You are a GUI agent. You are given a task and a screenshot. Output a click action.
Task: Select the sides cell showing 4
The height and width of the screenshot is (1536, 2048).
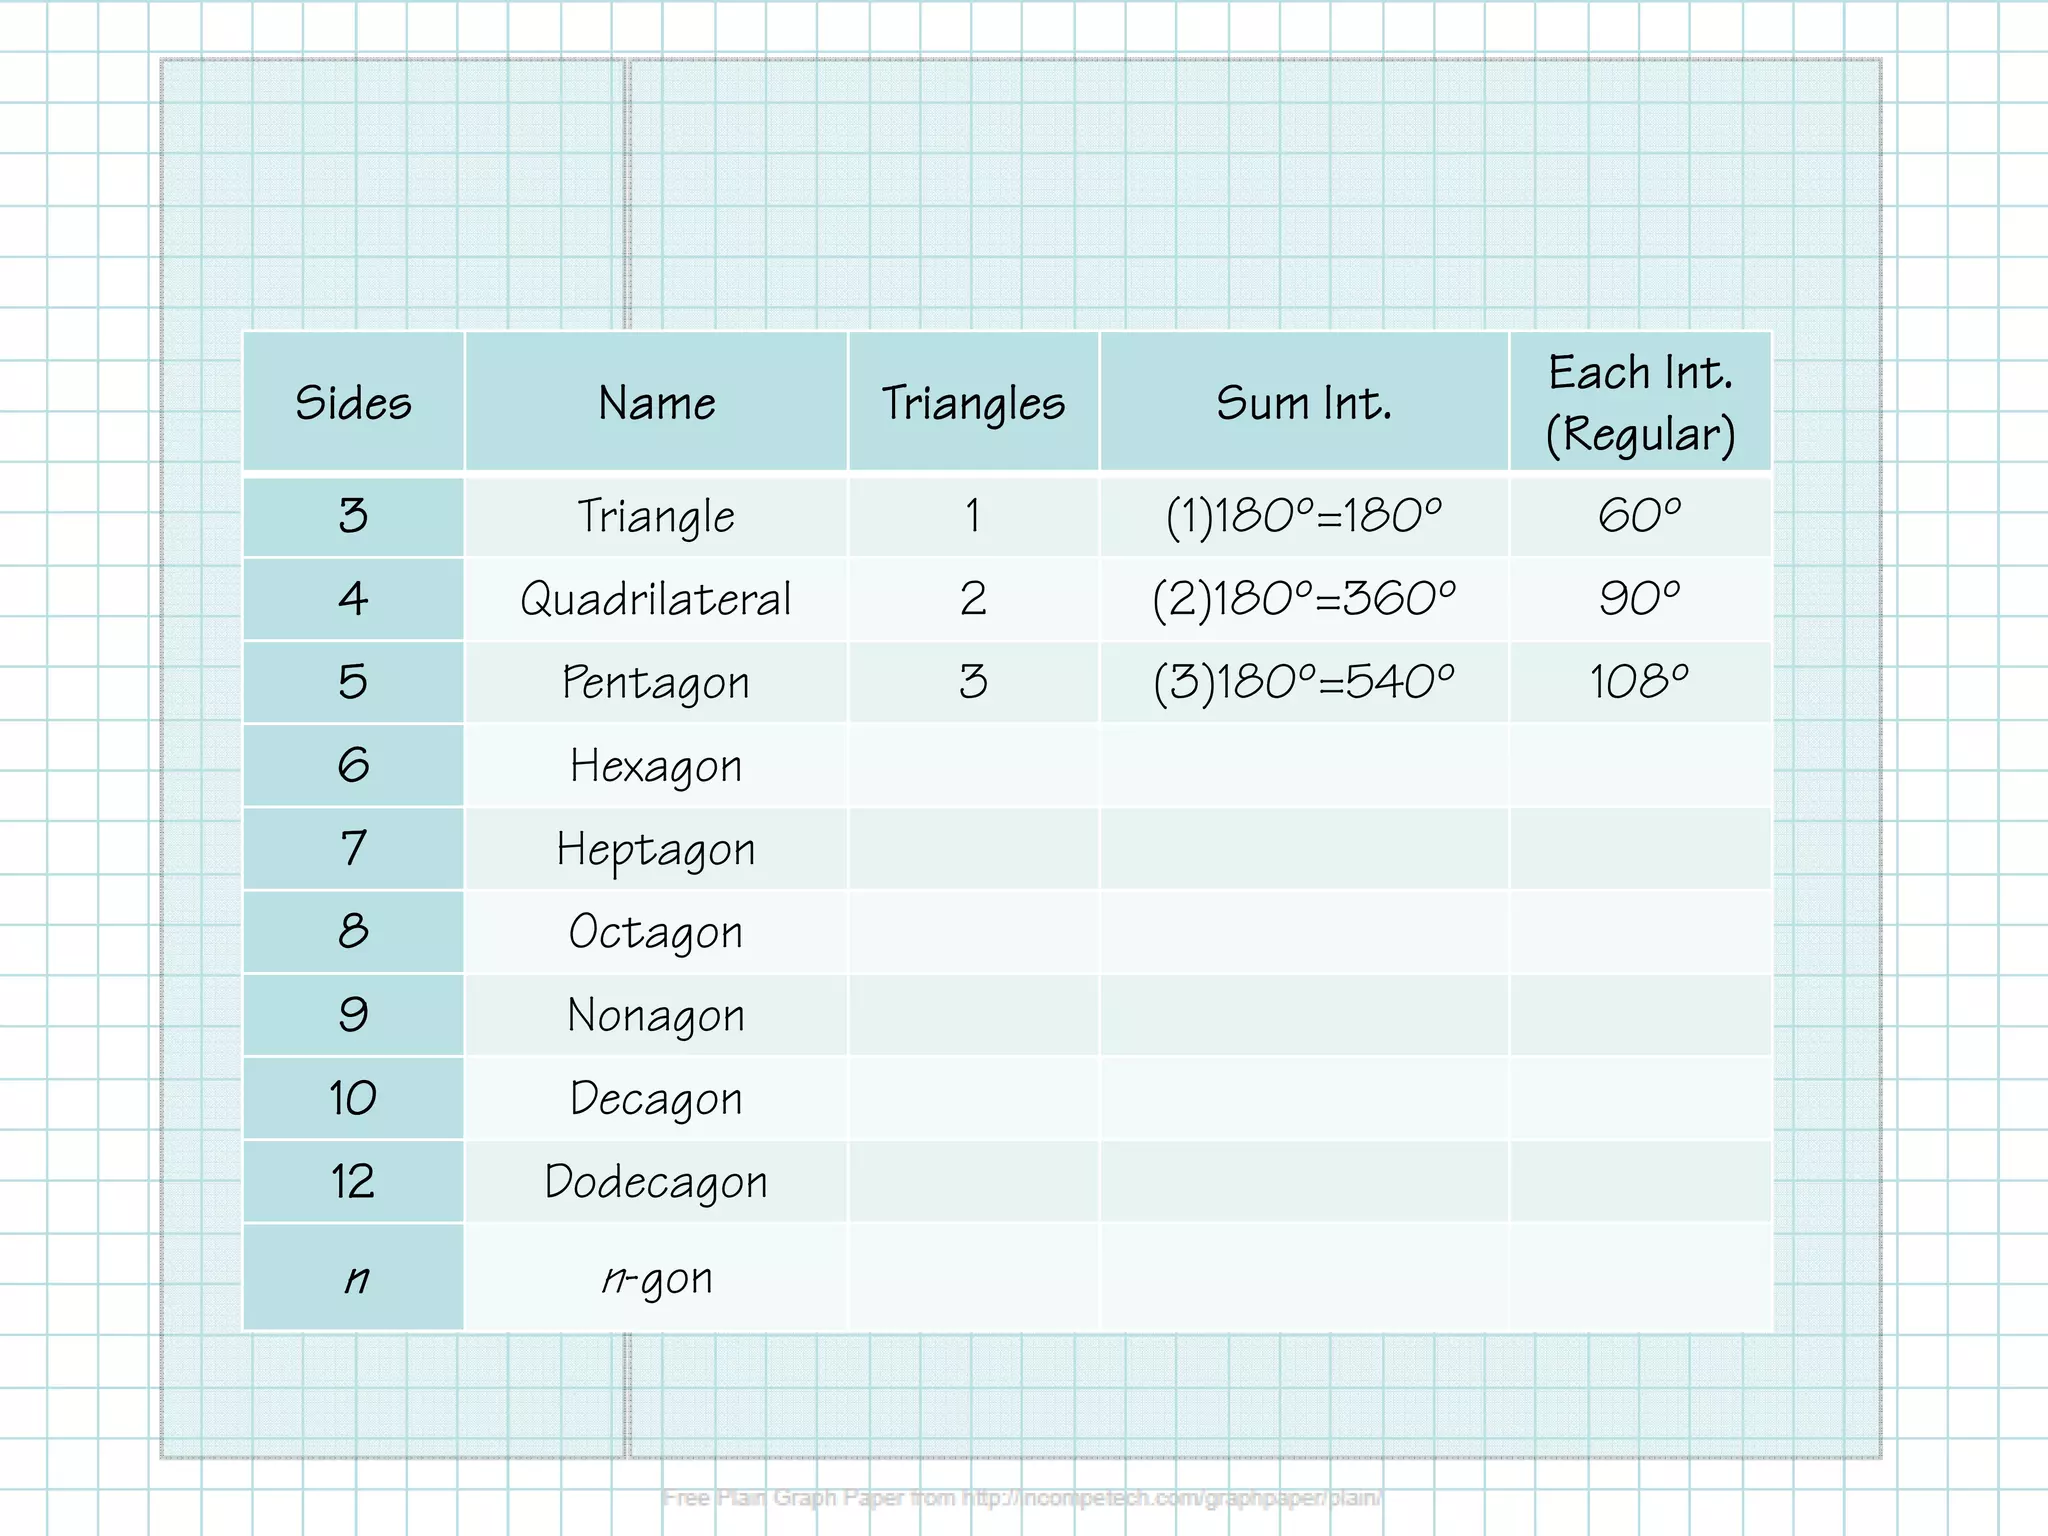click(354, 599)
